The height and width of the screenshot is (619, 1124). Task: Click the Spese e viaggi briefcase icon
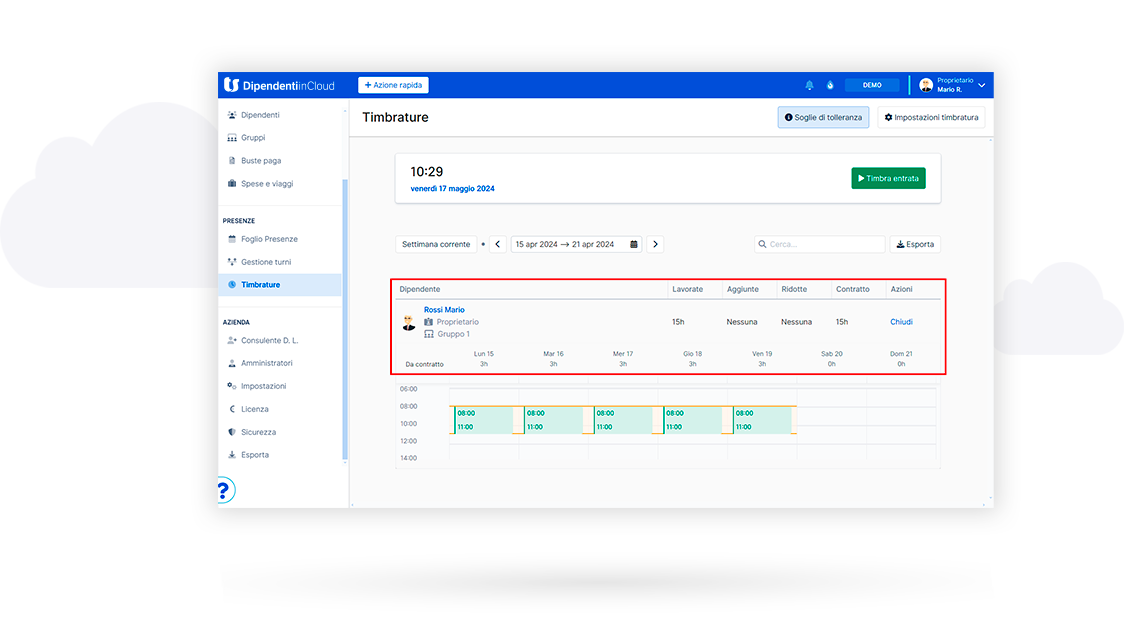[x=232, y=183]
